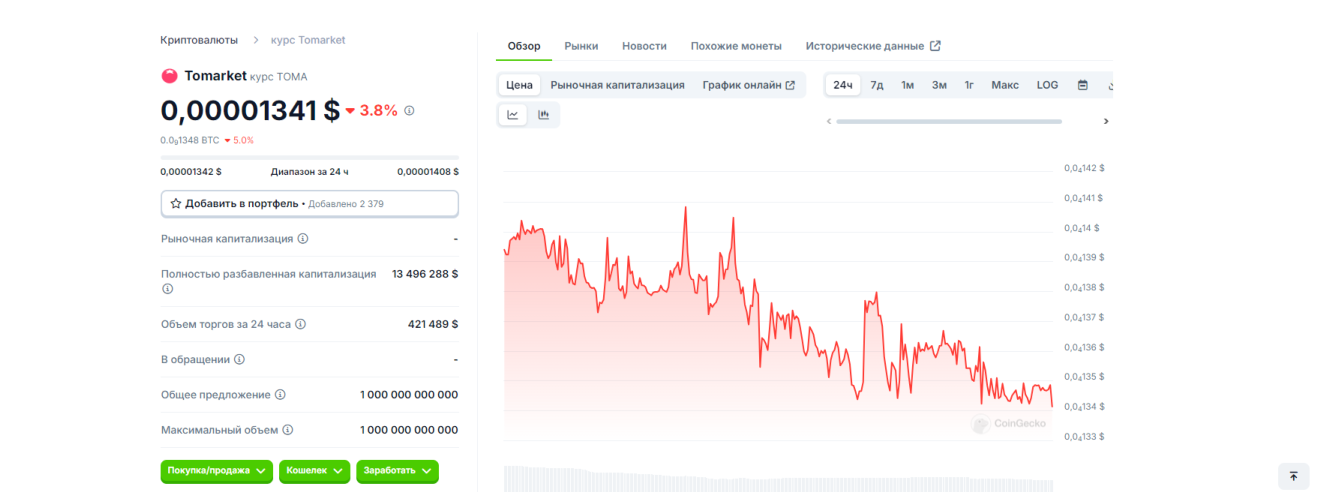Select the line chart view icon
Screen dimensions: 1317x492
click(513, 115)
